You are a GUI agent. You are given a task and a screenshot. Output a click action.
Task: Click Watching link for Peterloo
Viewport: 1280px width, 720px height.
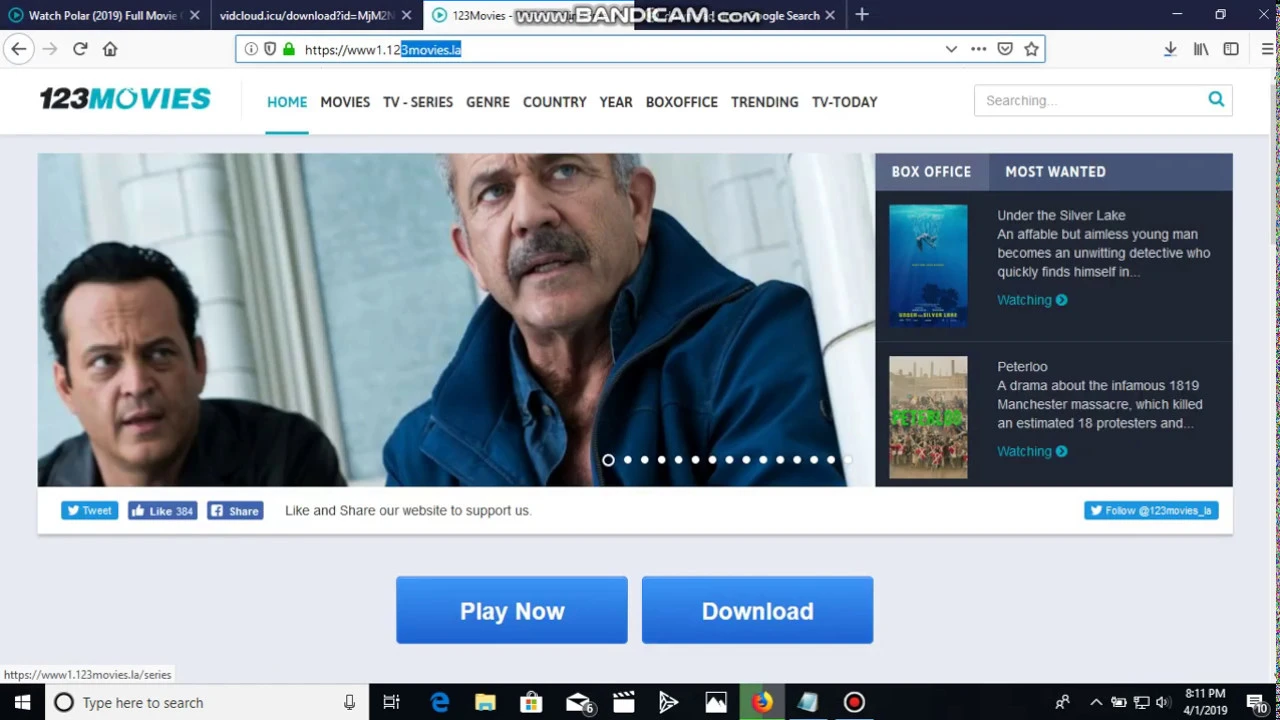[1031, 451]
